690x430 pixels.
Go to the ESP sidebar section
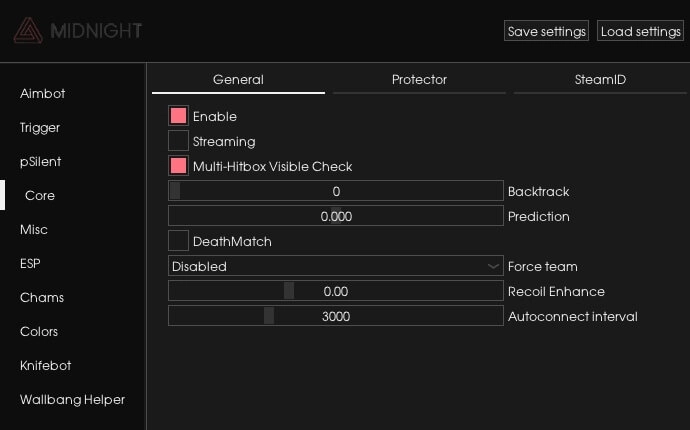(30, 264)
